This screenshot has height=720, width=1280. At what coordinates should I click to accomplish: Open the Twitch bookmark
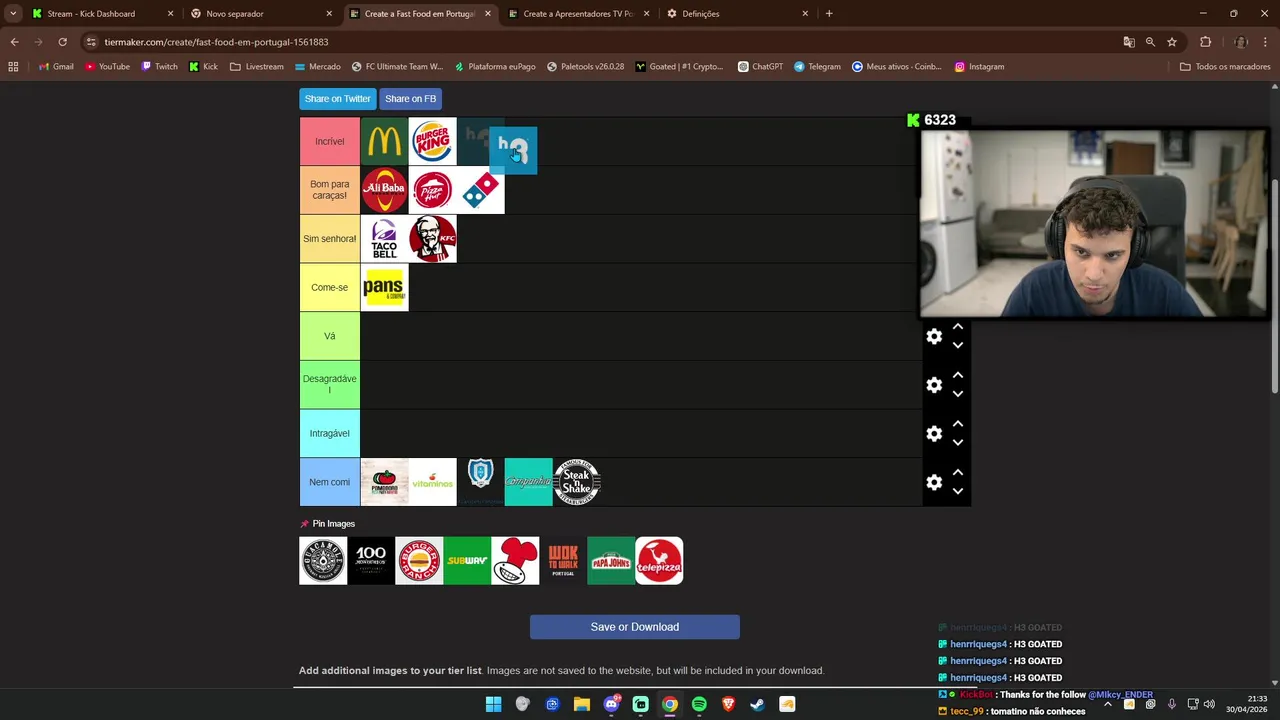tap(159, 67)
